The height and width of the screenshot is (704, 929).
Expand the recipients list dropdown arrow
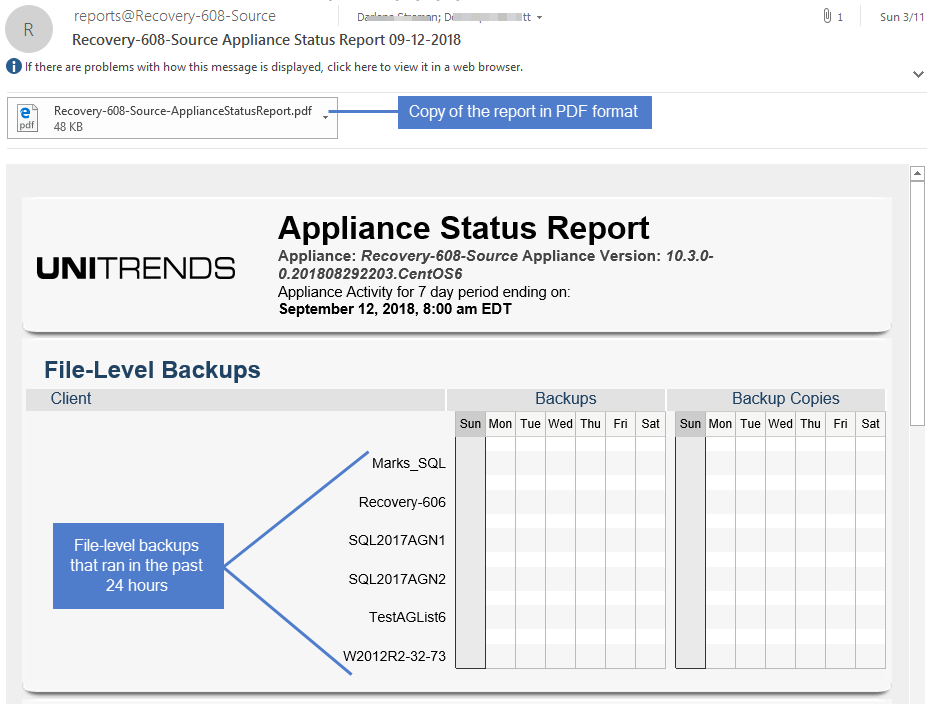539,18
